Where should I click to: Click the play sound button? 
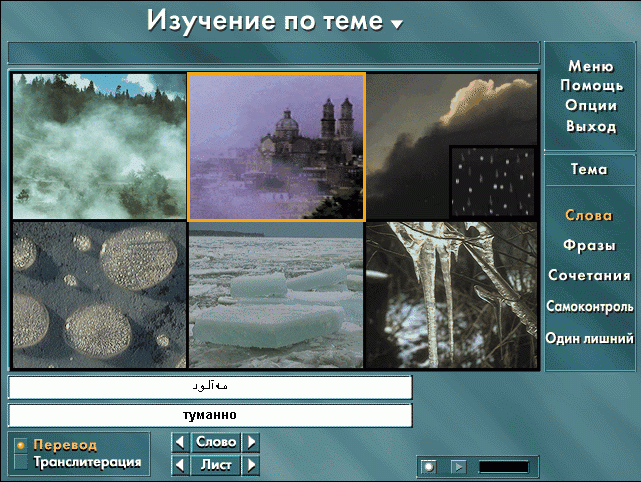pyautogui.click(x=458, y=466)
